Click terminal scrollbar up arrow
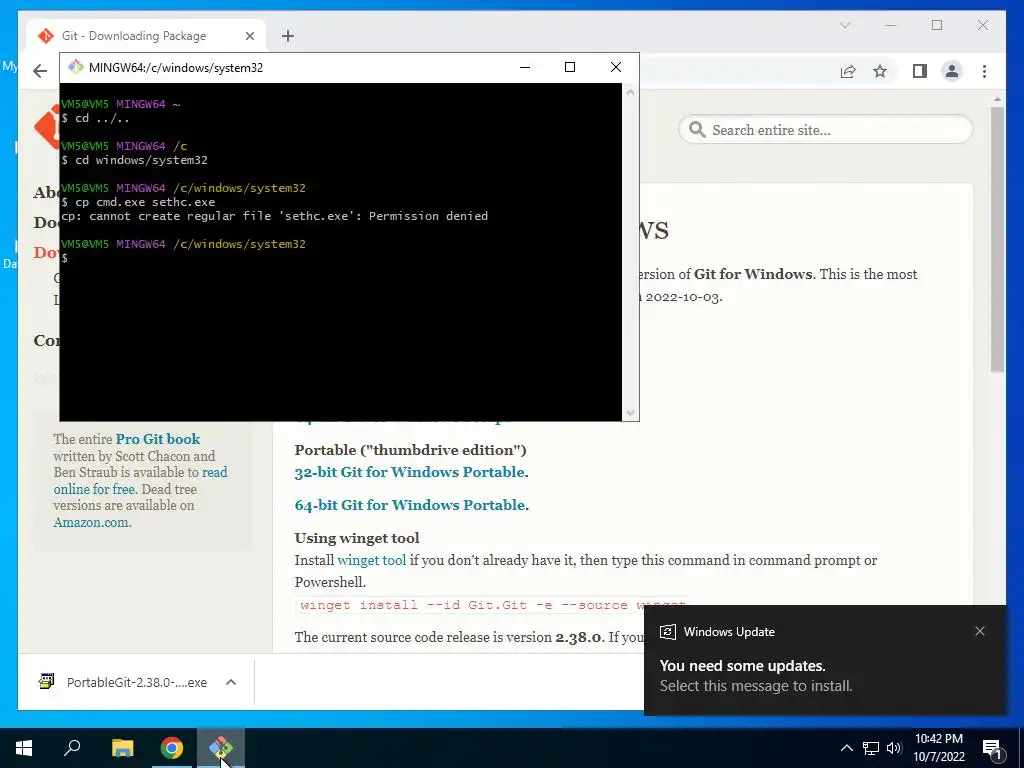This screenshot has height=768, width=1024. pyautogui.click(x=630, y=92)
